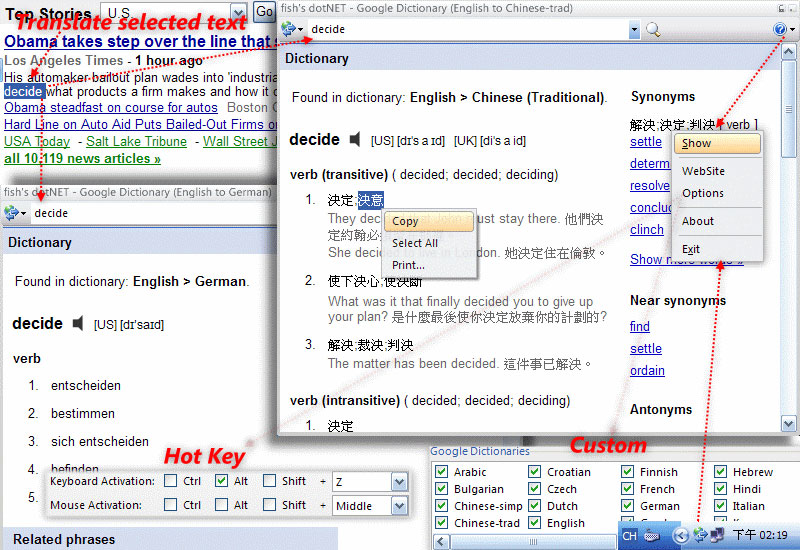The width and height of the screenshot is (800, 550).
Task: Choose Options from the tray menu
Action: click(717, 193)
